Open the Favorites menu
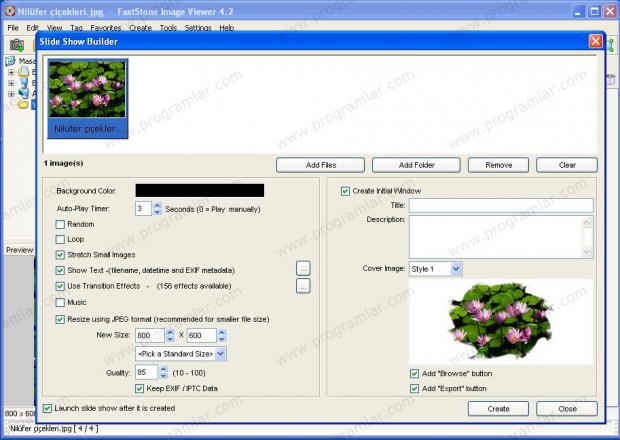 pyautogui.click(x=106, y=28)
